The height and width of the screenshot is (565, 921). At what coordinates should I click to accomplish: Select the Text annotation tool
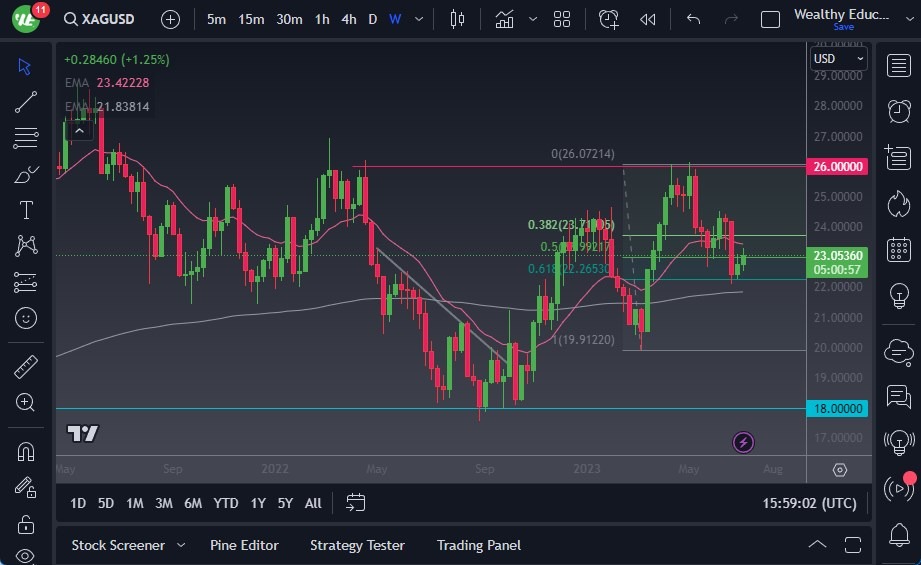coord(26,210)
